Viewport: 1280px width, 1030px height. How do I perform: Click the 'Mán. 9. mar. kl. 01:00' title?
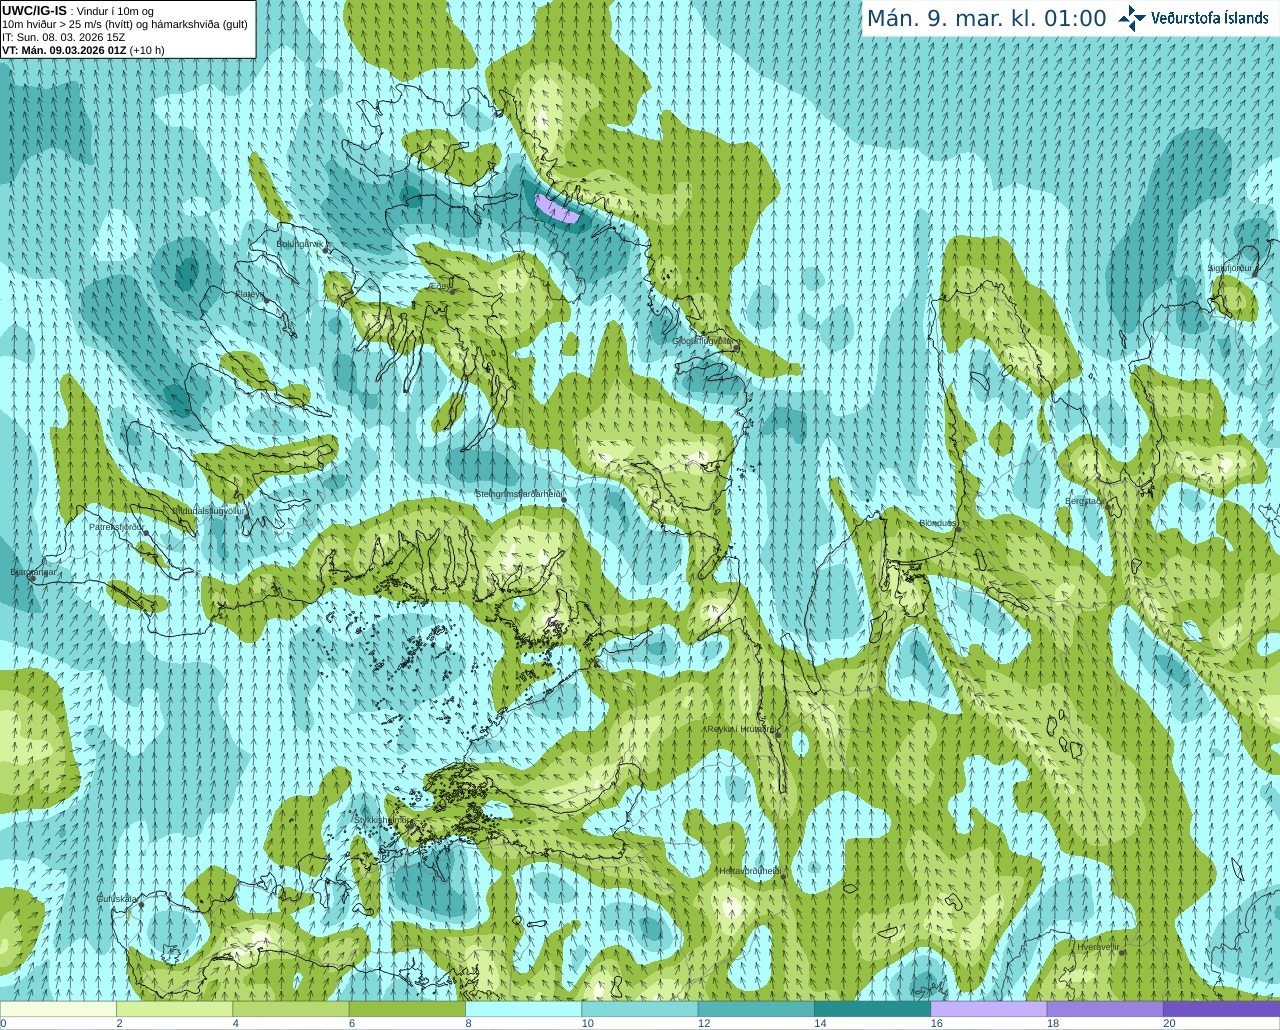(986, 19)
